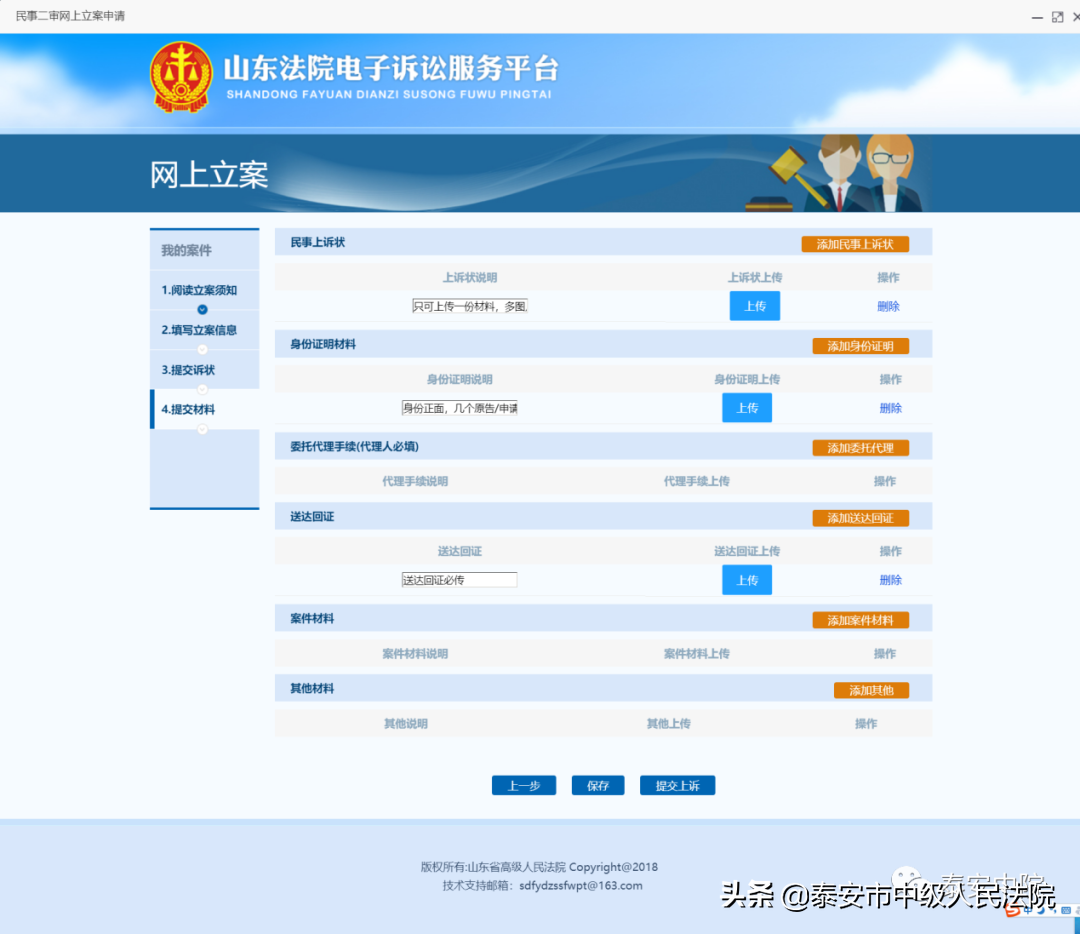
Task: Click 上传 button for 送达回证
Action: tap(747, 579)
